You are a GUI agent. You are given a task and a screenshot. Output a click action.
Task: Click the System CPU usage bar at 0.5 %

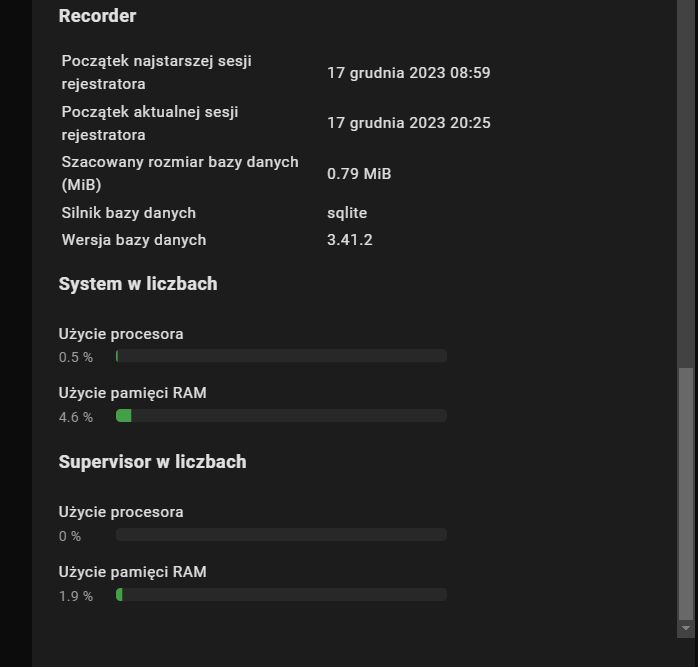(281, 356)
